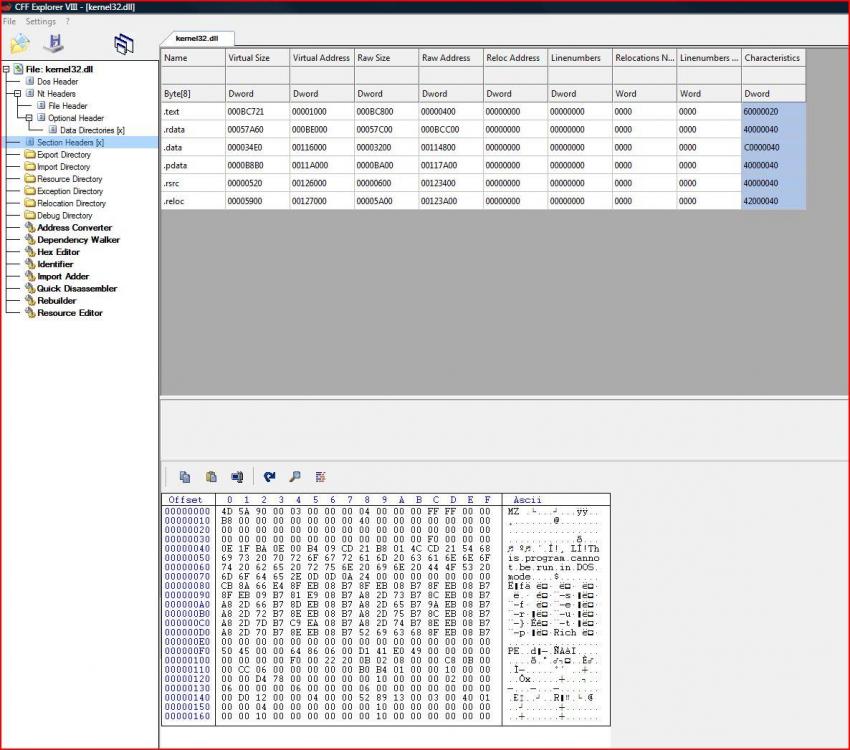The image size is (850, 750).
Task: Click the find magnifier in hex toolbar
Action: 295,477
